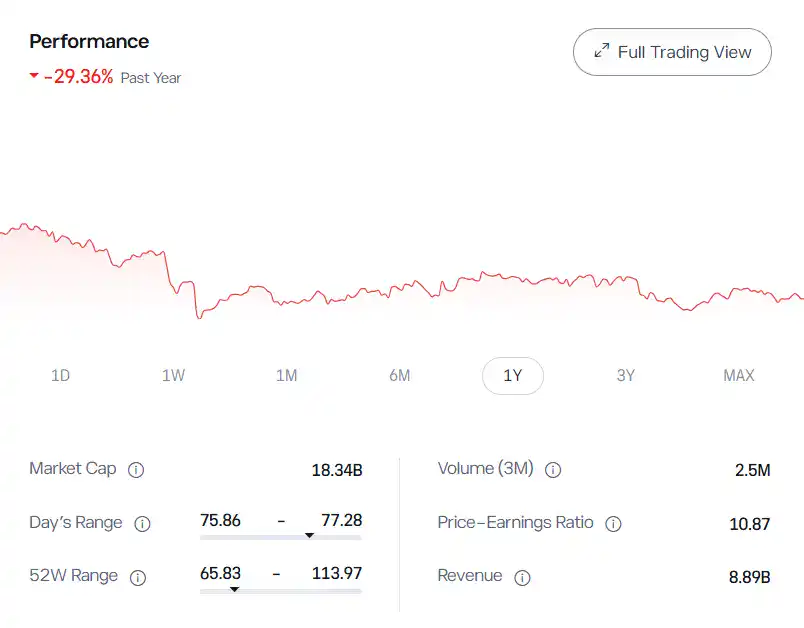View the 3Y performance chart
This screenshot has height=628, width=804.
(x=626, y=376)
